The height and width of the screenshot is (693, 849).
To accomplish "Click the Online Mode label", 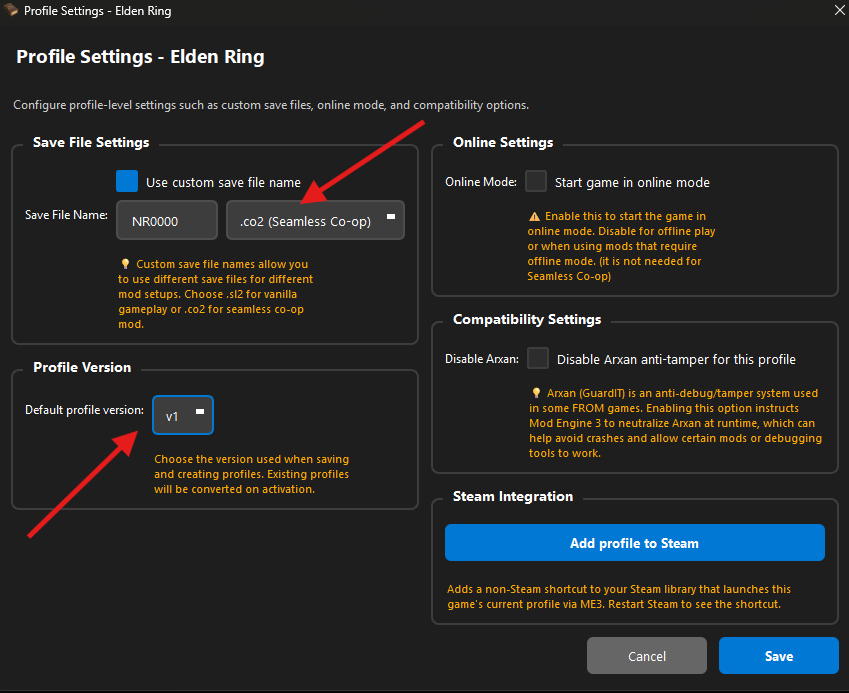I will tap(481, 182).
